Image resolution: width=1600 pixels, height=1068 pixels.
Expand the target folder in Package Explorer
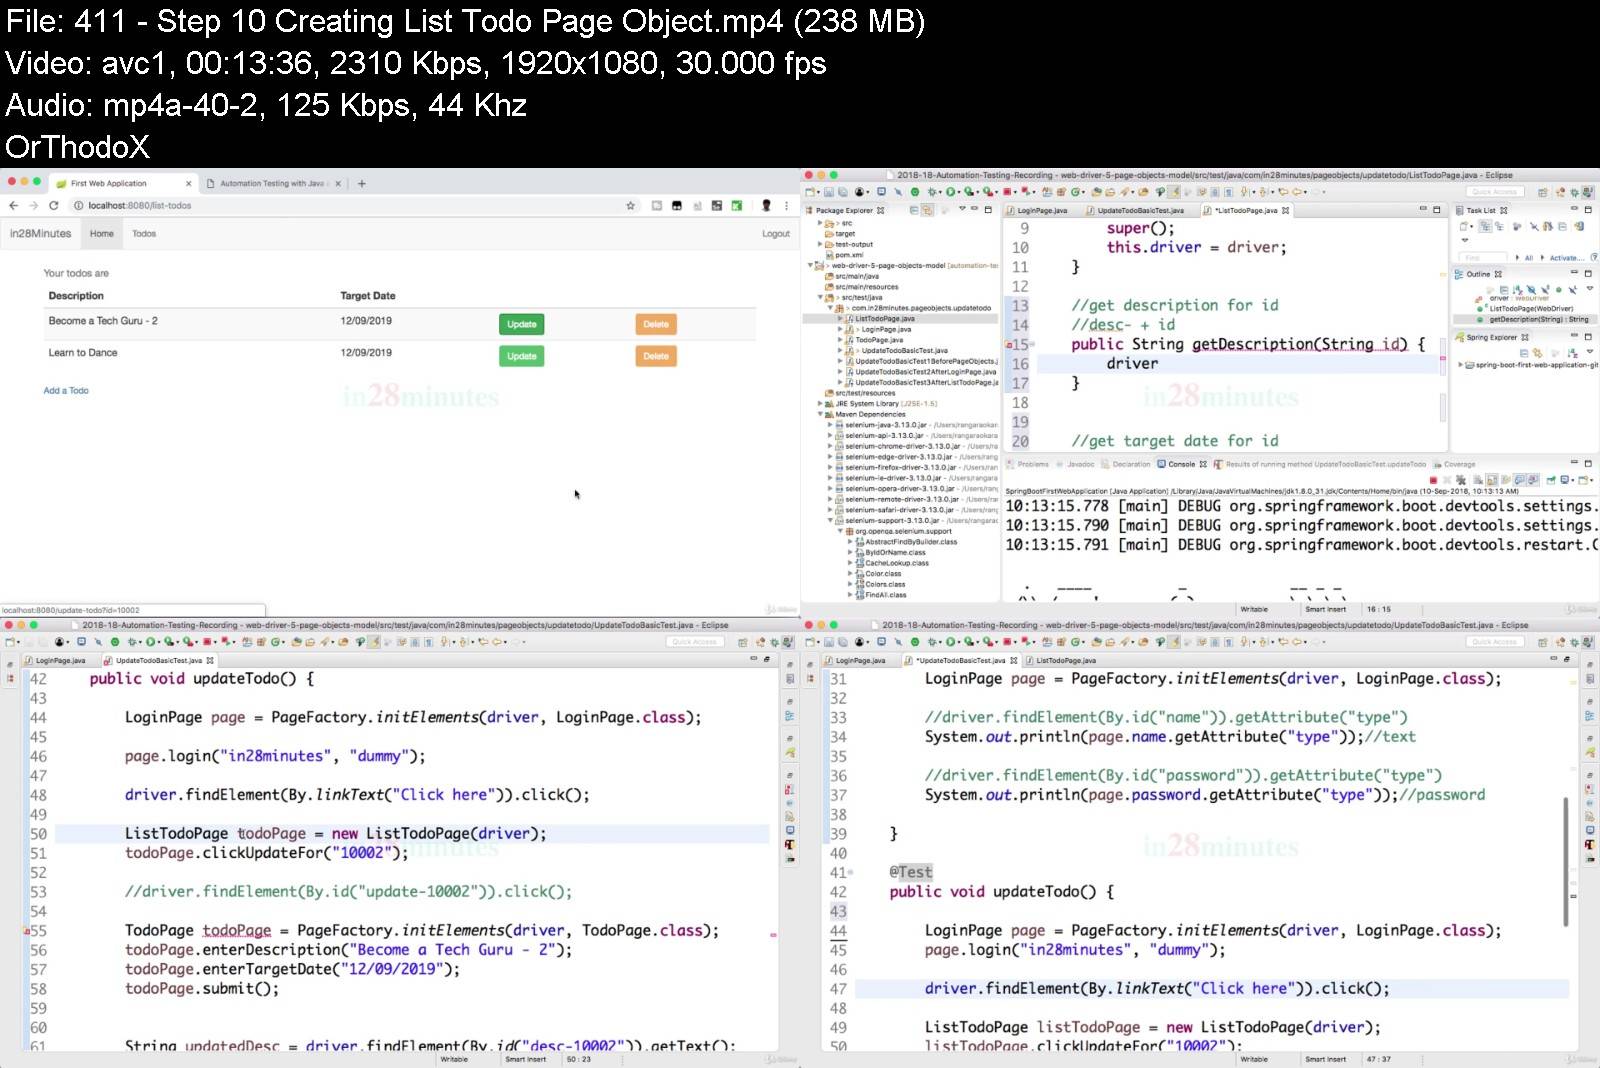(818, 232)
